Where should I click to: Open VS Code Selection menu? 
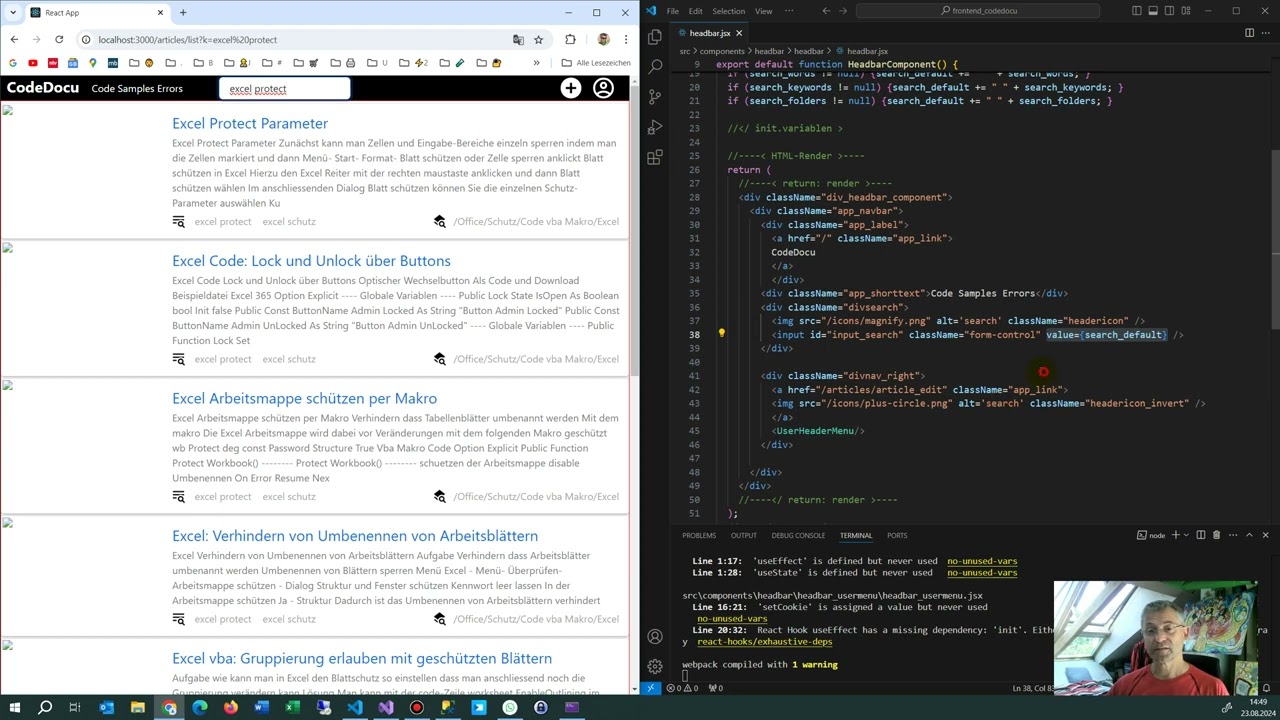[728, 11]
